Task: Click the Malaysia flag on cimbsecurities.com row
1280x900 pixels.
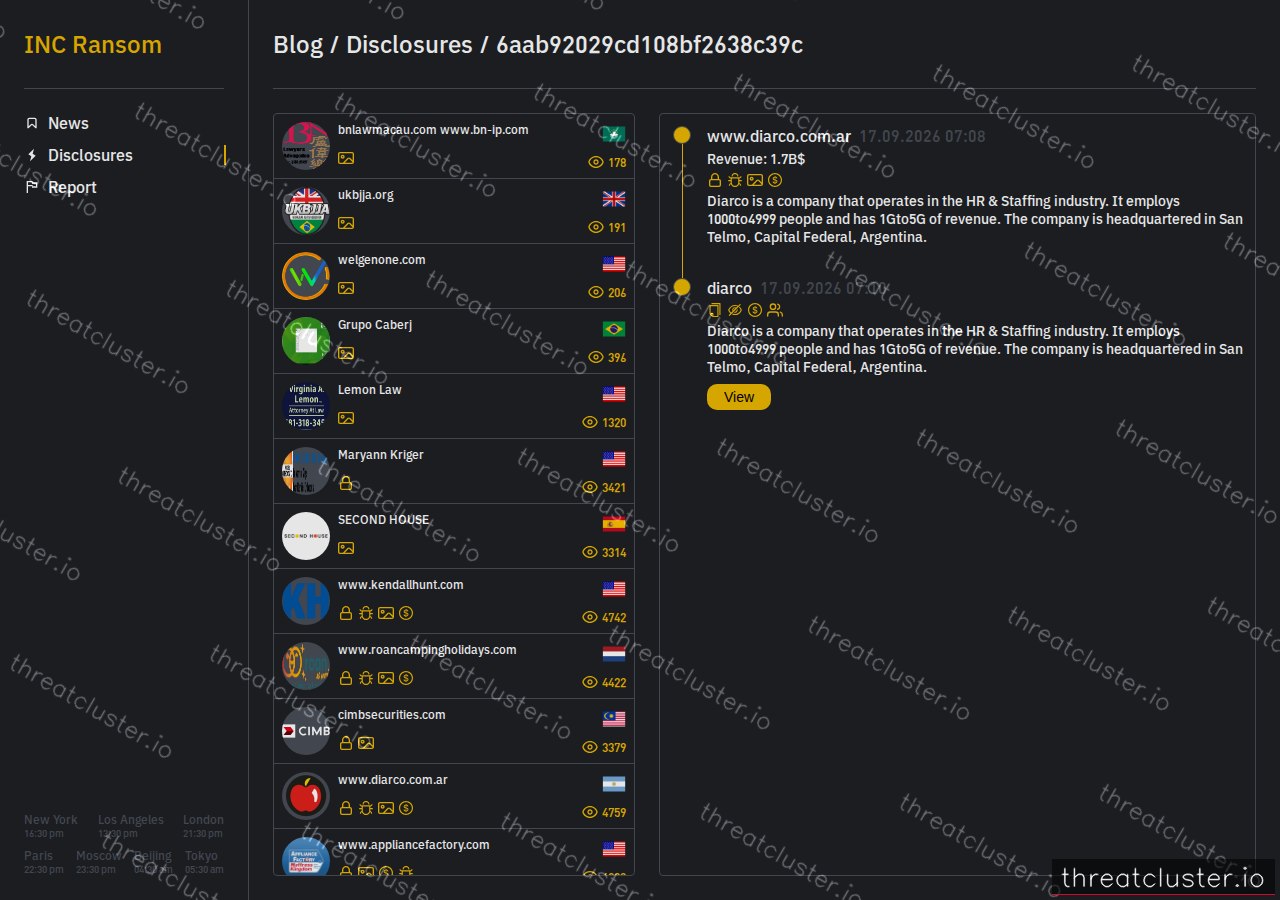Action: coord(614,719)
